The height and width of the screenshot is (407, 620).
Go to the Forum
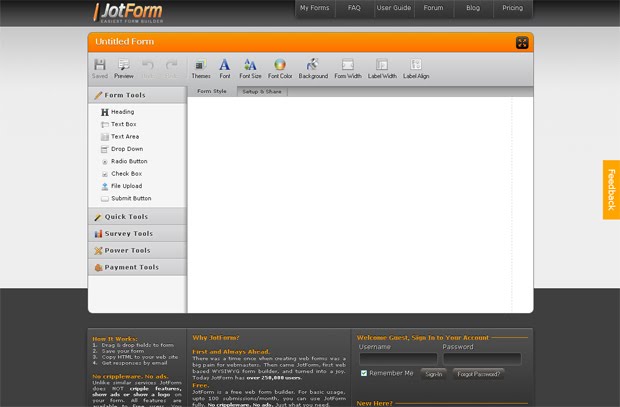tap(433, 8)
